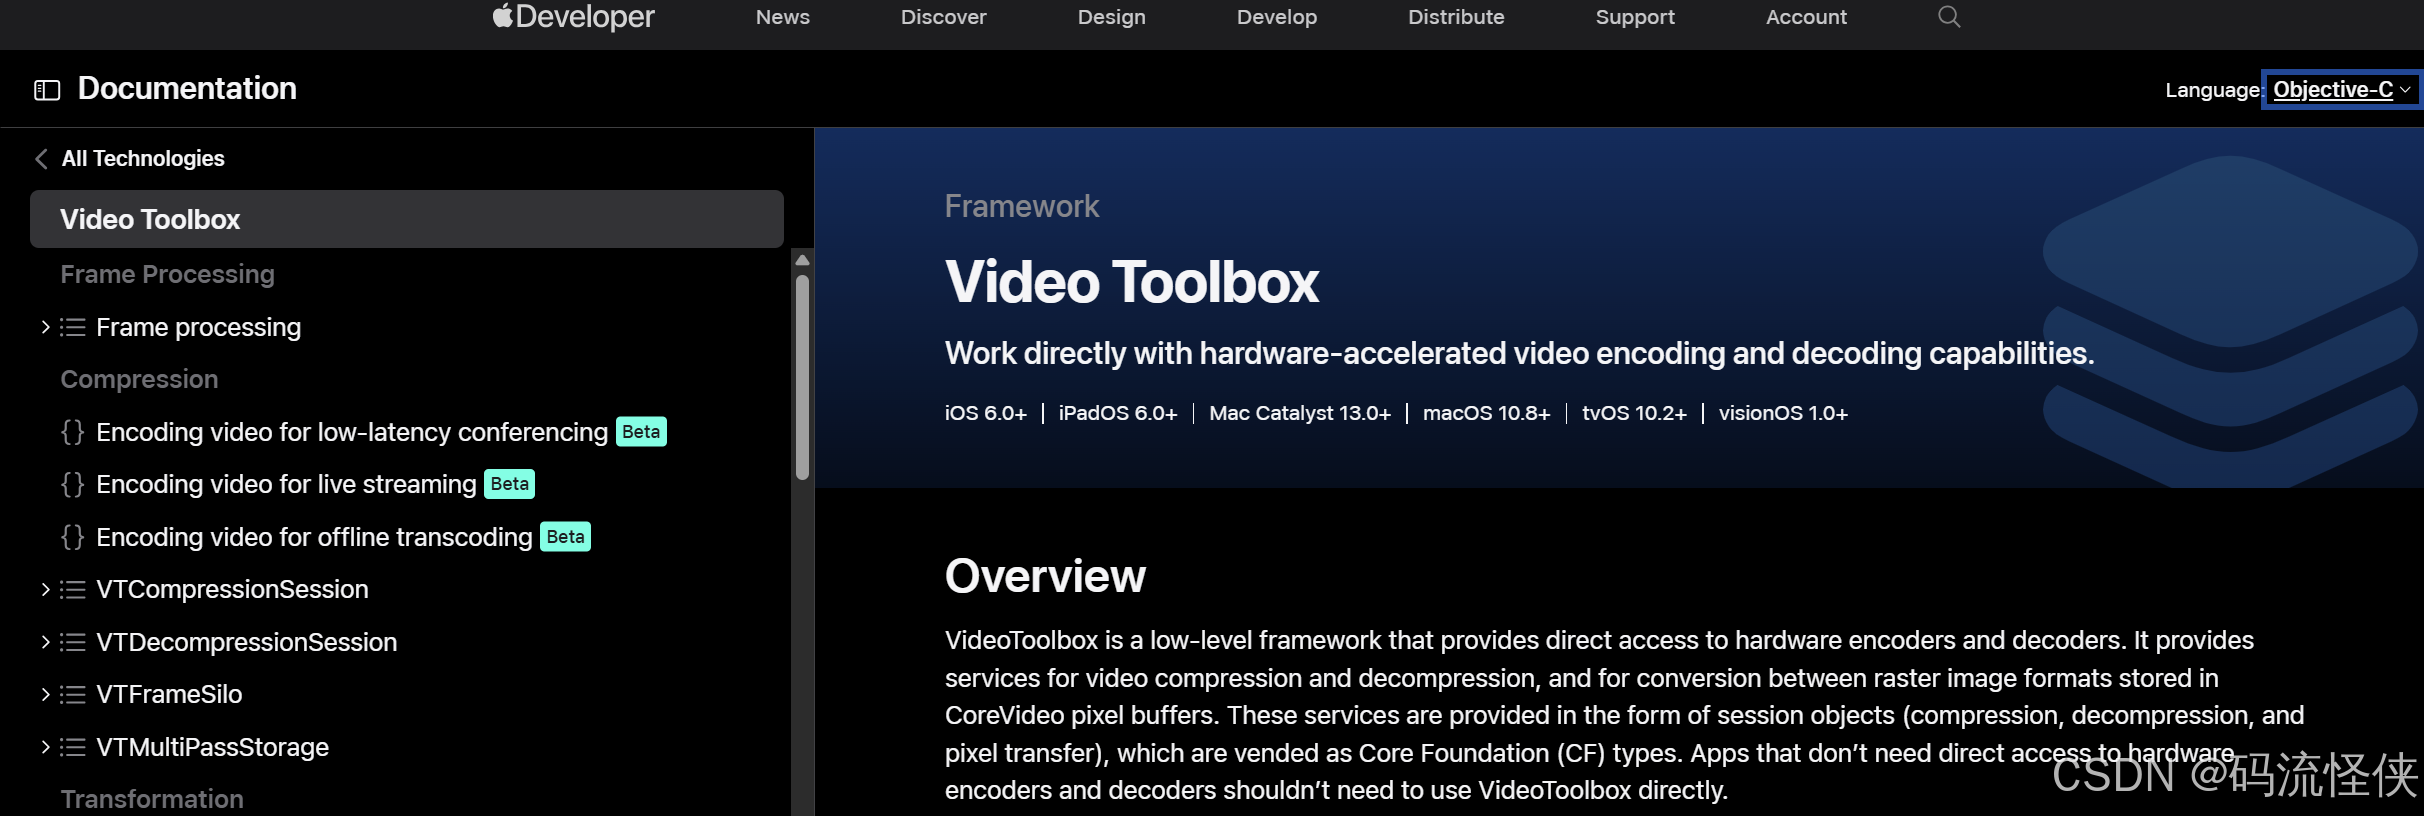Open the VTCompressionSession topic
Screen dimensions: 2424x816
pyautogui.click(x=232, y=590)
